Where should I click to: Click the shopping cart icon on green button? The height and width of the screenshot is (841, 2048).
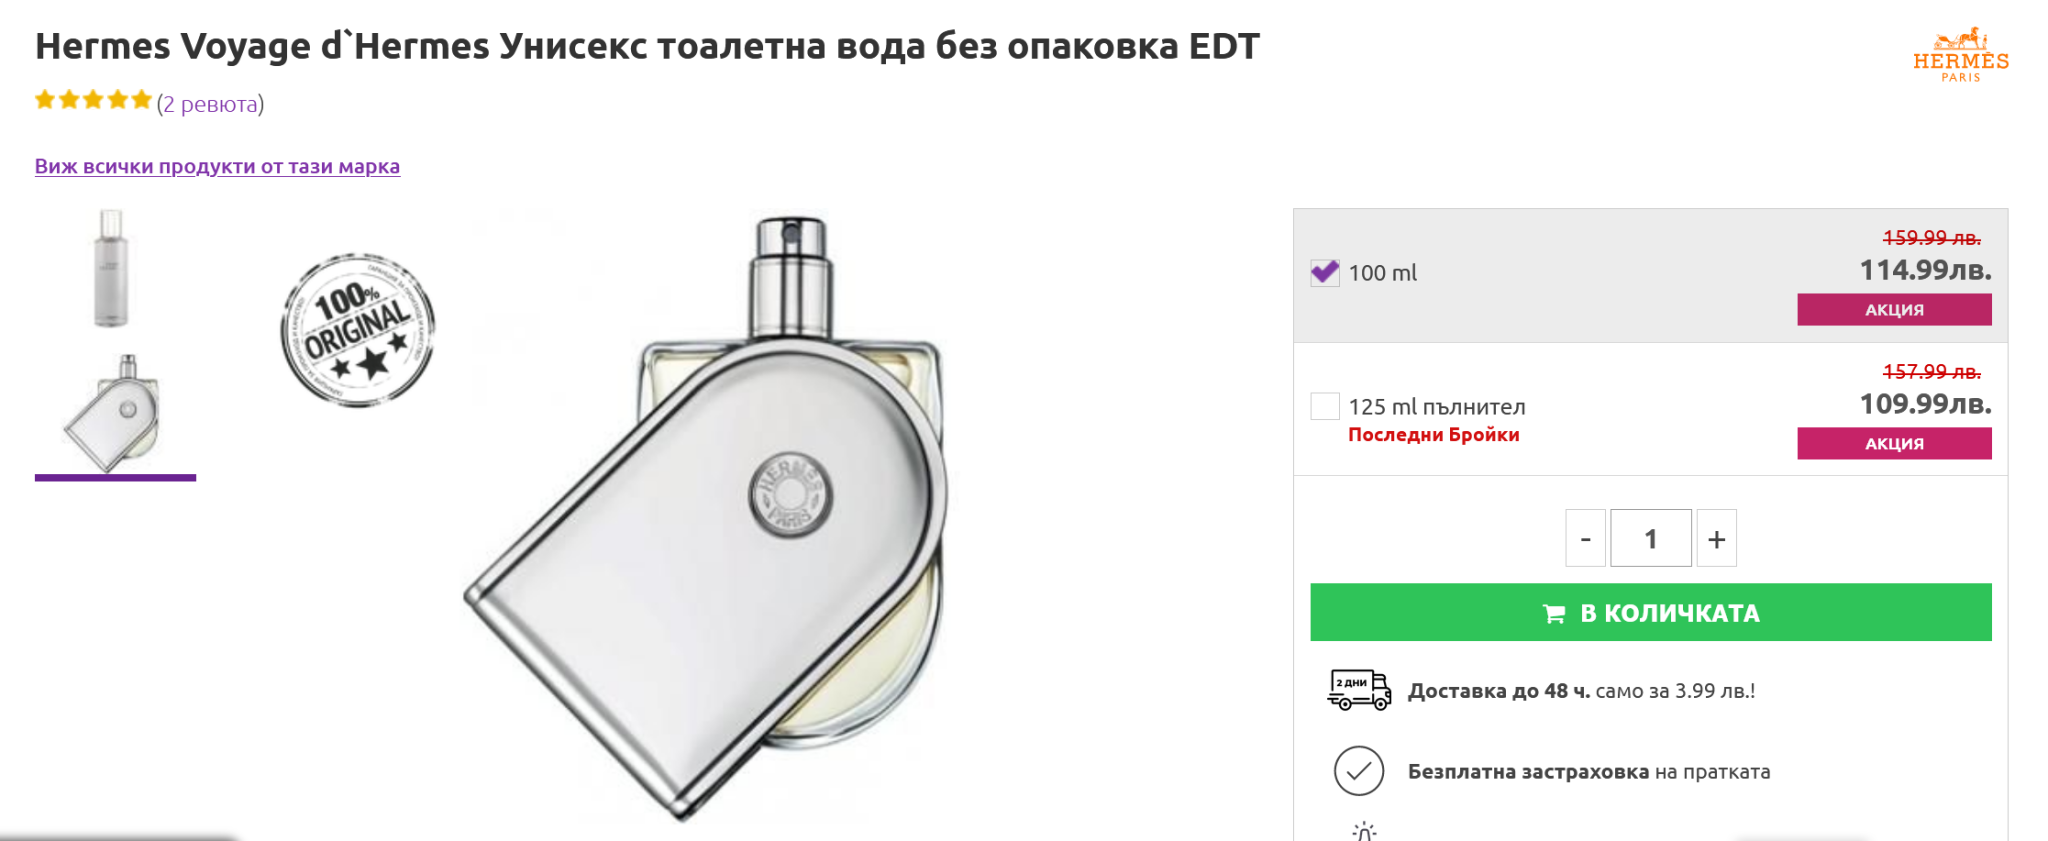tap(1554, 613)
